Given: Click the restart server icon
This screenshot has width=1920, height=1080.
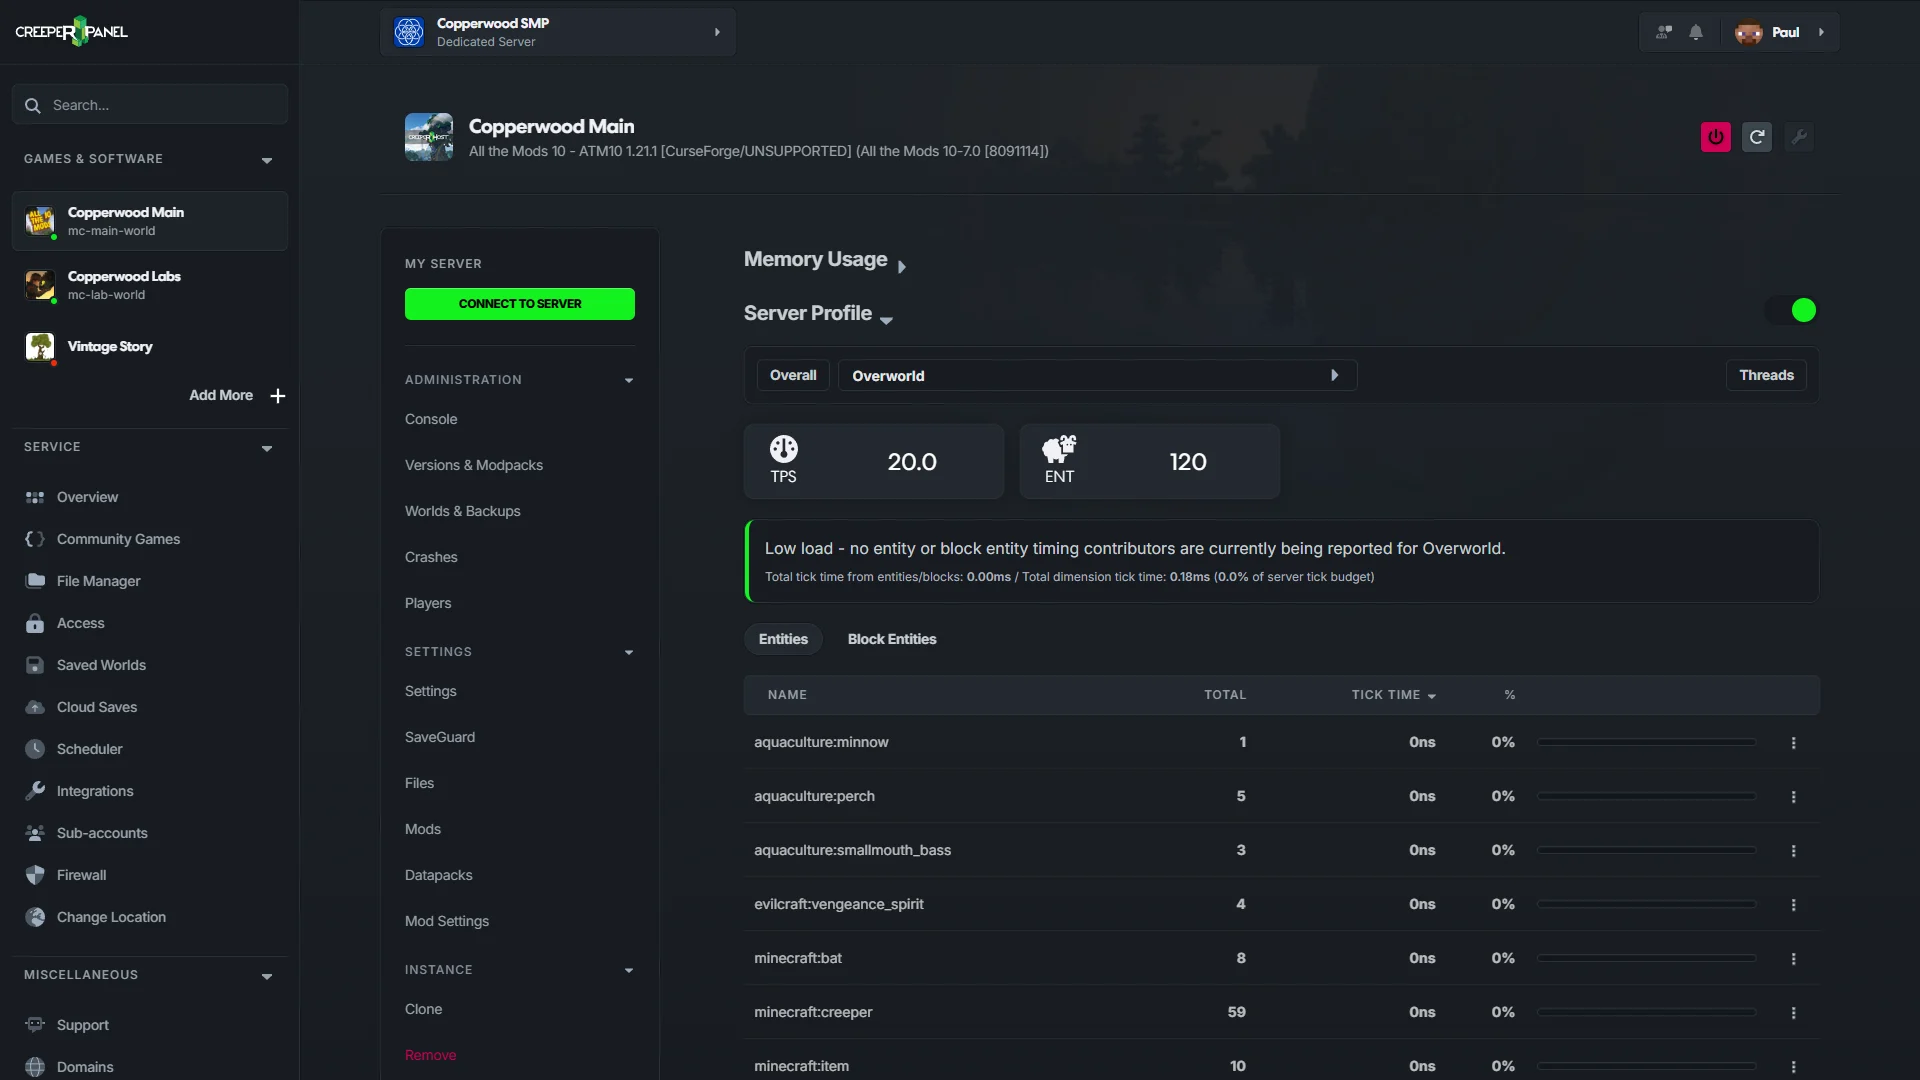Looking at the screenshot, I should (1757, 137).
